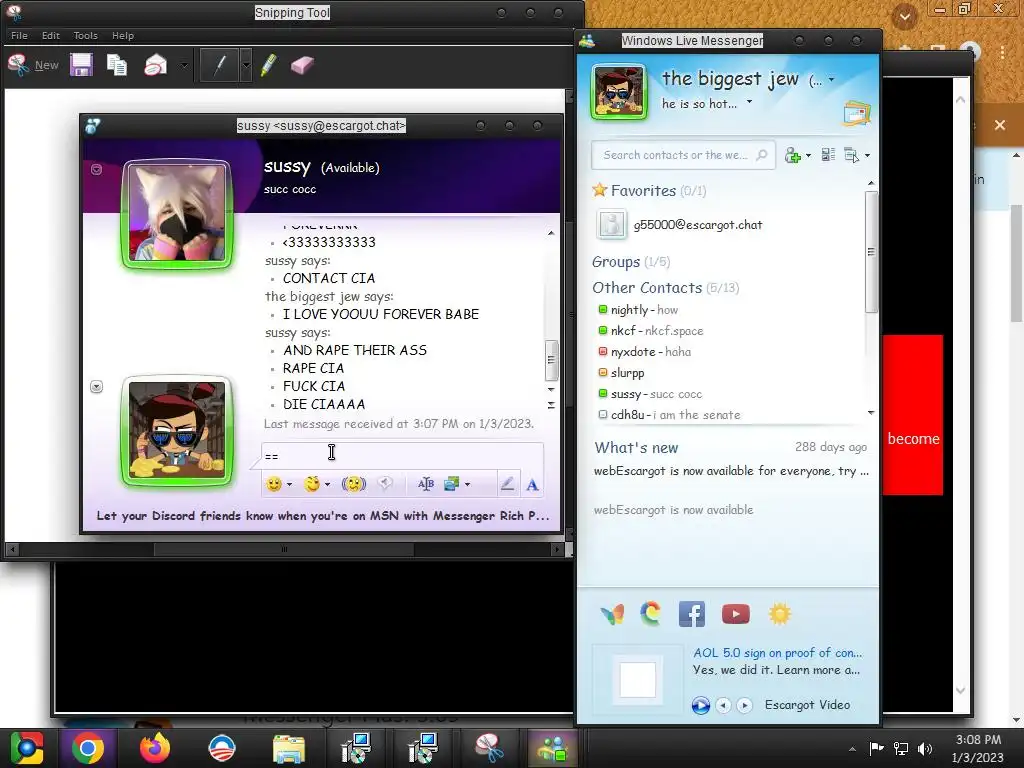Send a nudge with the nudge icon

coord(354,484)
